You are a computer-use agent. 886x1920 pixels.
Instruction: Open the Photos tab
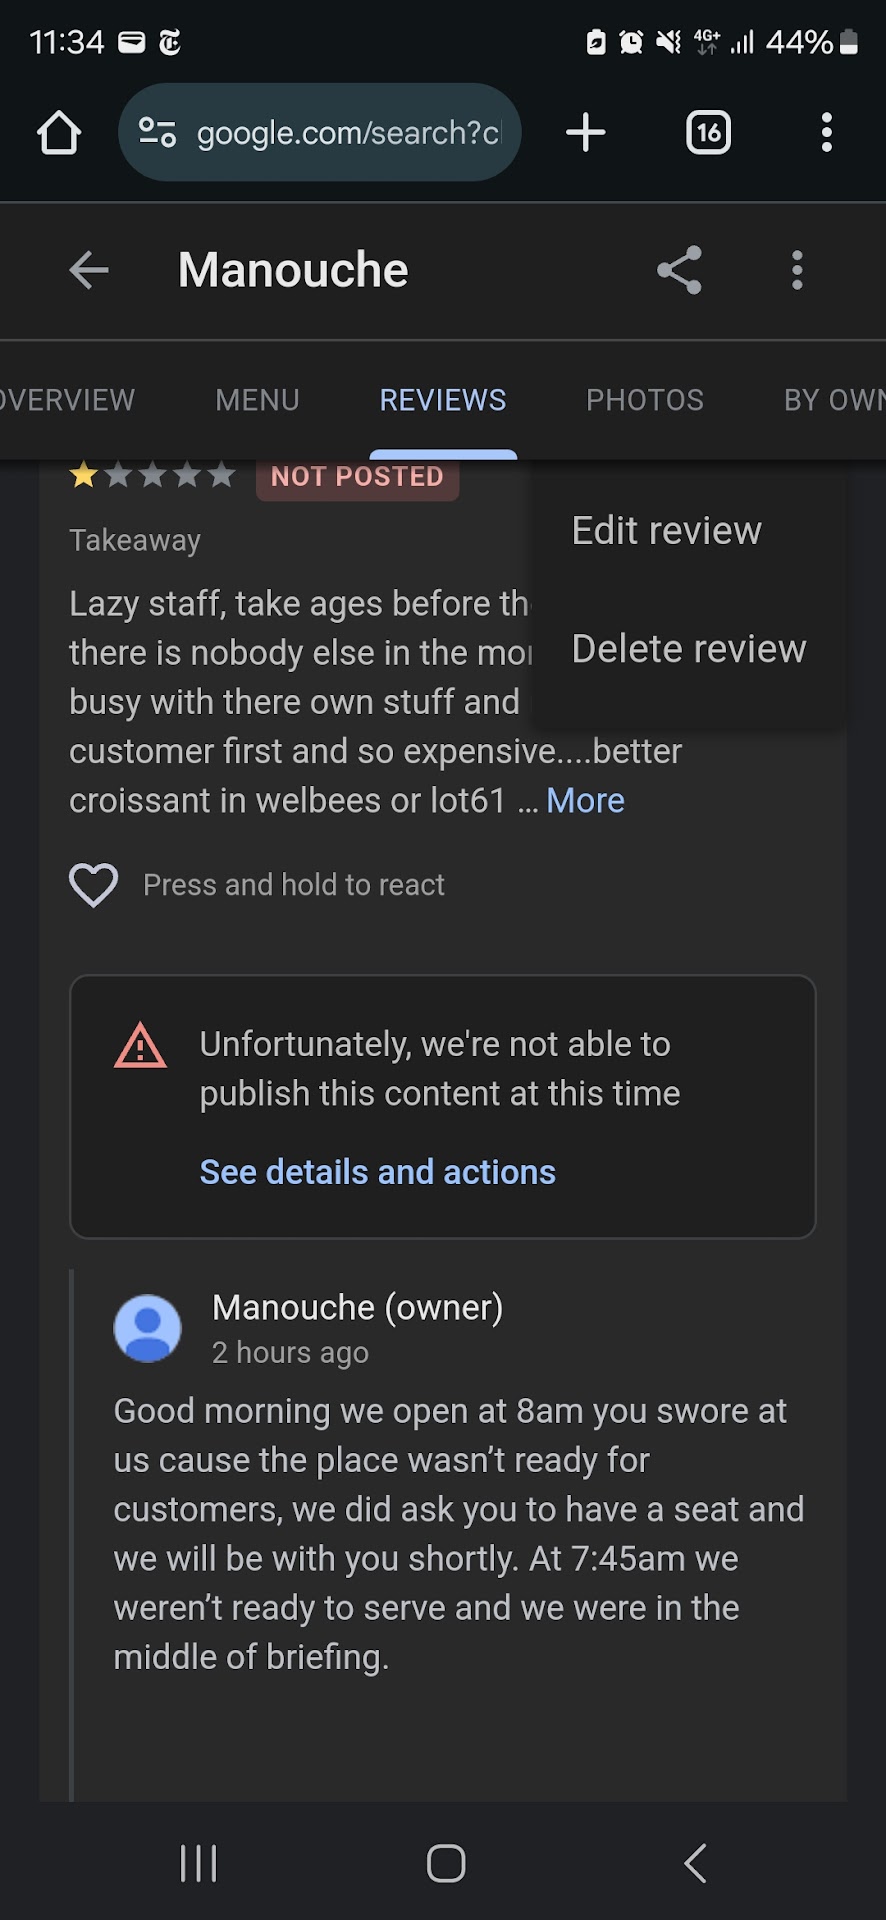coord(645,400)
